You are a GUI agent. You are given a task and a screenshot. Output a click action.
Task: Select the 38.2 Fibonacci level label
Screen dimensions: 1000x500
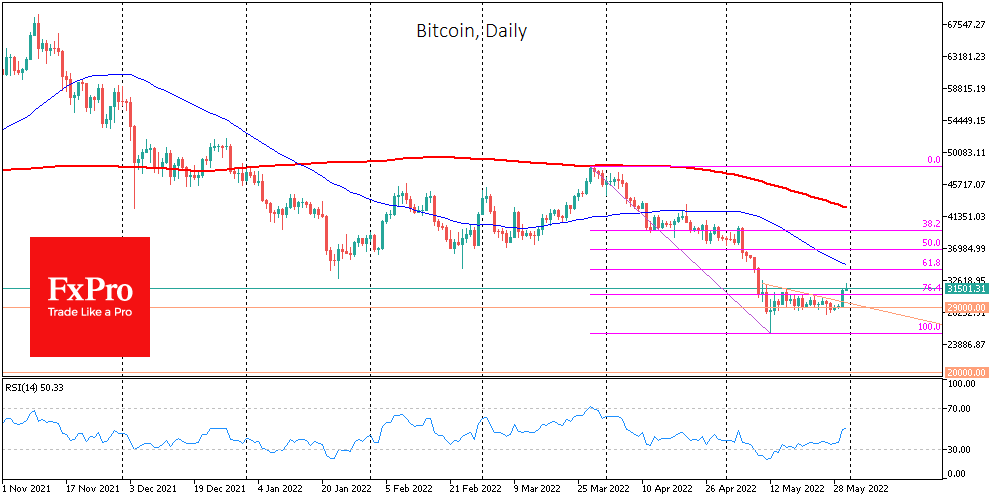click(930, 224)
